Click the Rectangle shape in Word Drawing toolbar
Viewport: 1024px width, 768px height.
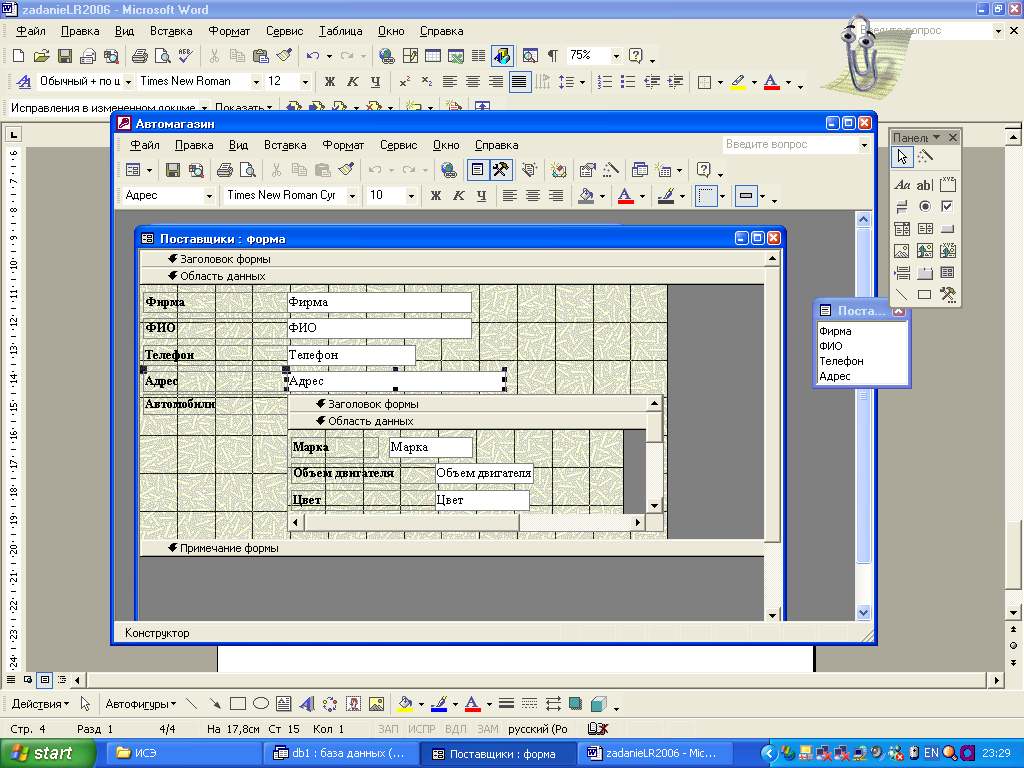click(238, 704)
